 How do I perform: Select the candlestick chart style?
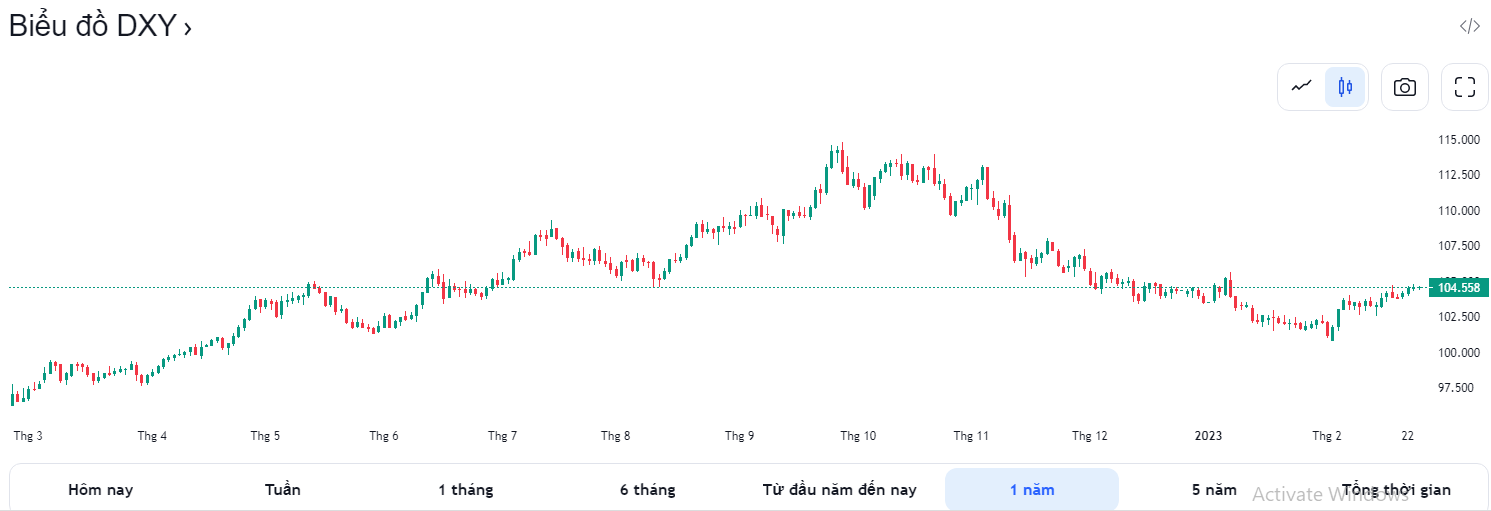tap(1345, 87)
